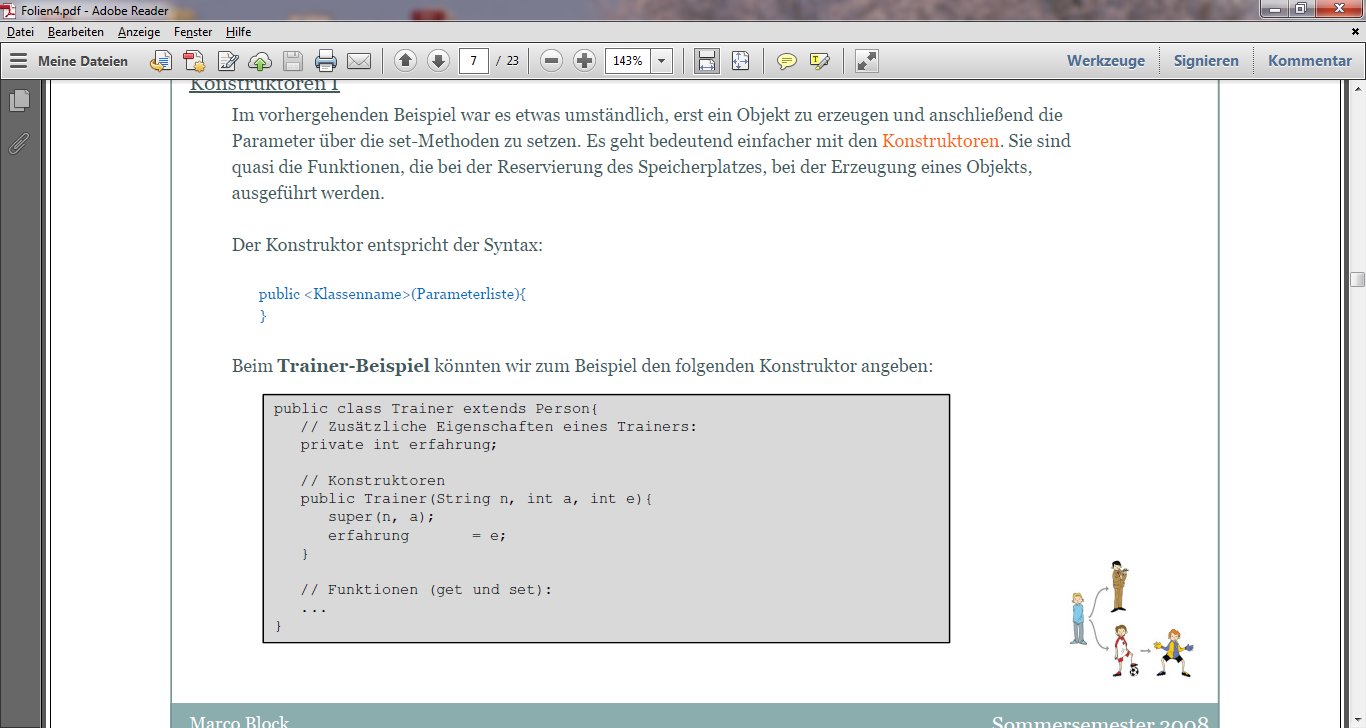This screenshot has width=1366, height=728.
Task: Click the scrollbar up arrow at top right
Action: (1357, 88)
